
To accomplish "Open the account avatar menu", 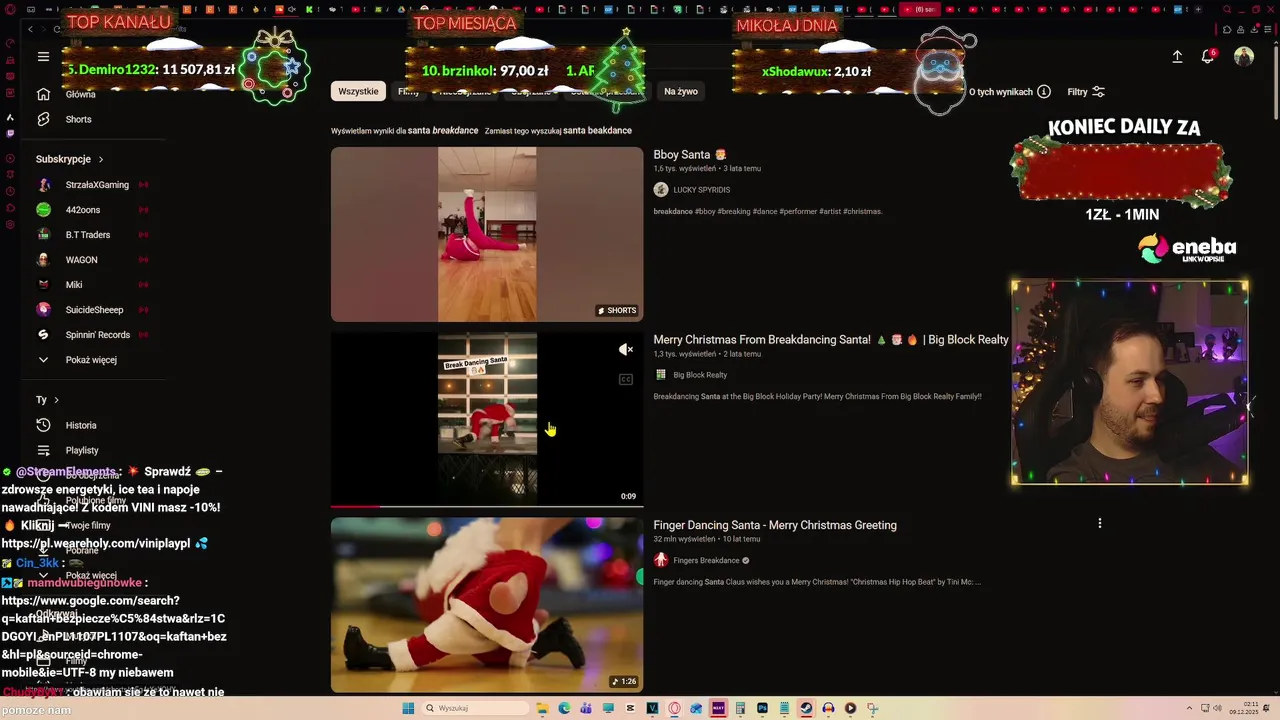I will pyautogui.click(x=1244, y=57).
